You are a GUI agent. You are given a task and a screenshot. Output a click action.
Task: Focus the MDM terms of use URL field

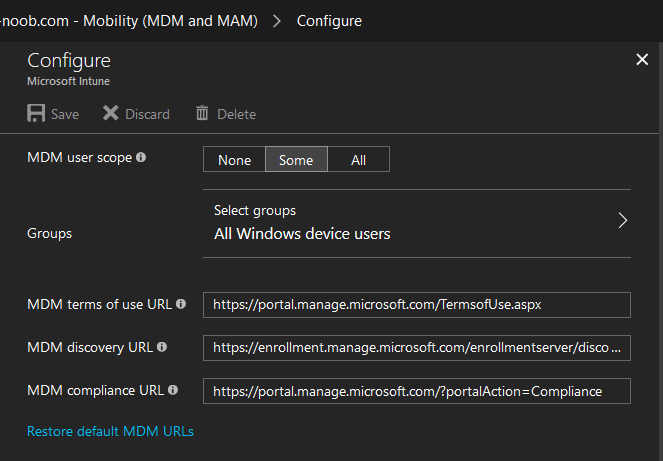(417, 305)
